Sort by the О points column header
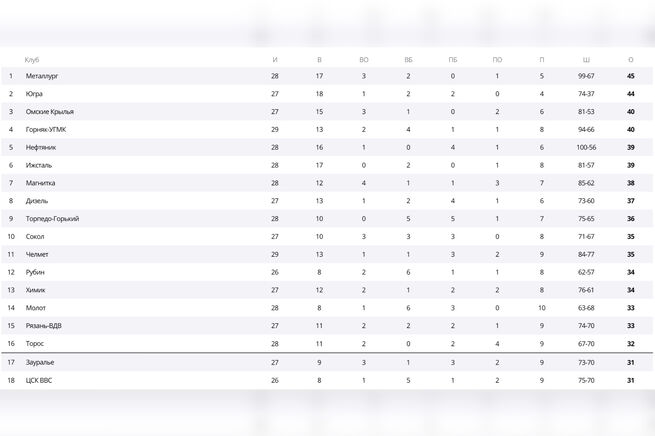The width and height of the screenshot is (655, 436). pyautogui.click(x=631, y=59)
